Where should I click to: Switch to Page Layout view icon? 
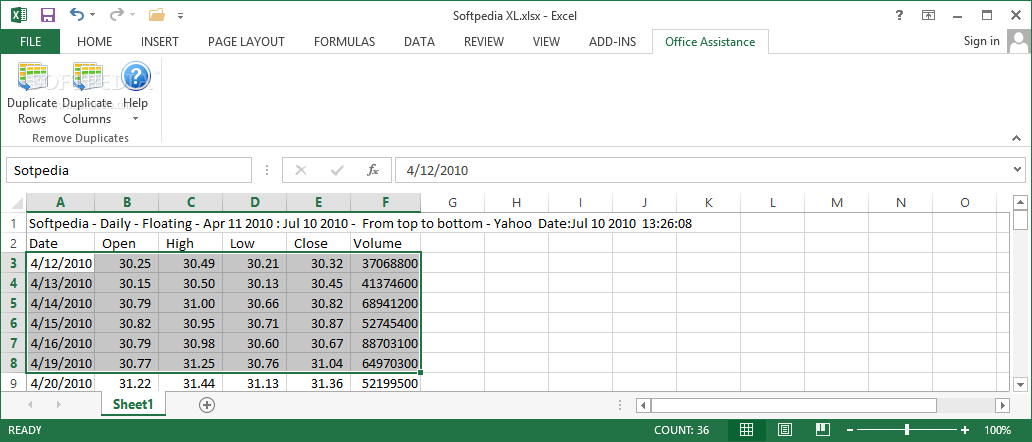point(785,430)
